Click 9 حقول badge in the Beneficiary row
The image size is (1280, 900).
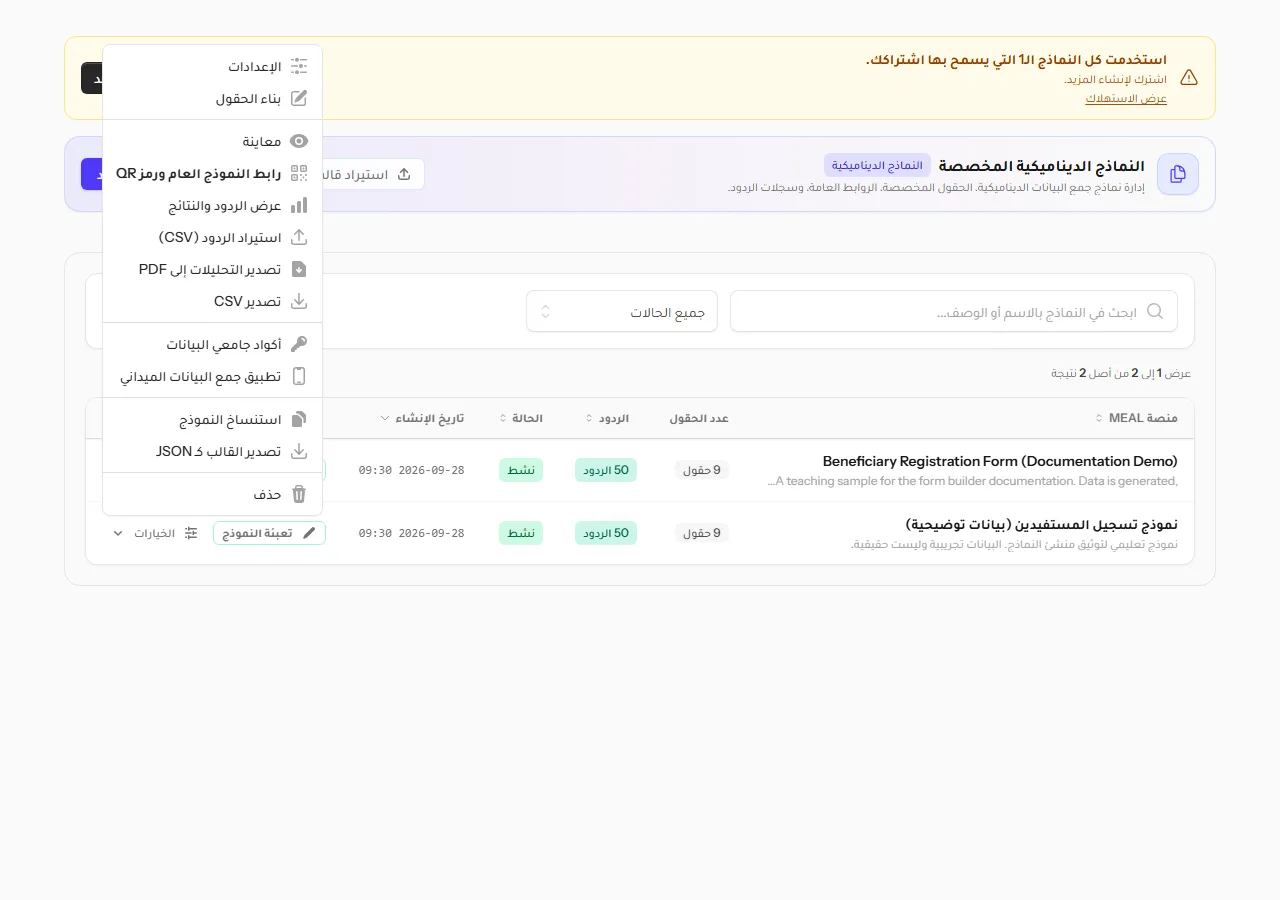pos(702,470)
